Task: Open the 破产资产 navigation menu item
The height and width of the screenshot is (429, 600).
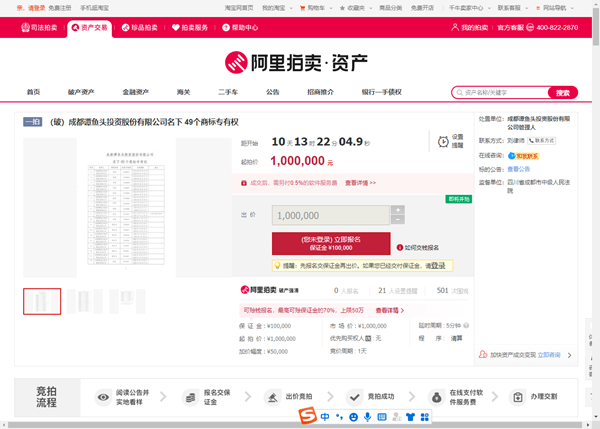Action: (80, 92)
